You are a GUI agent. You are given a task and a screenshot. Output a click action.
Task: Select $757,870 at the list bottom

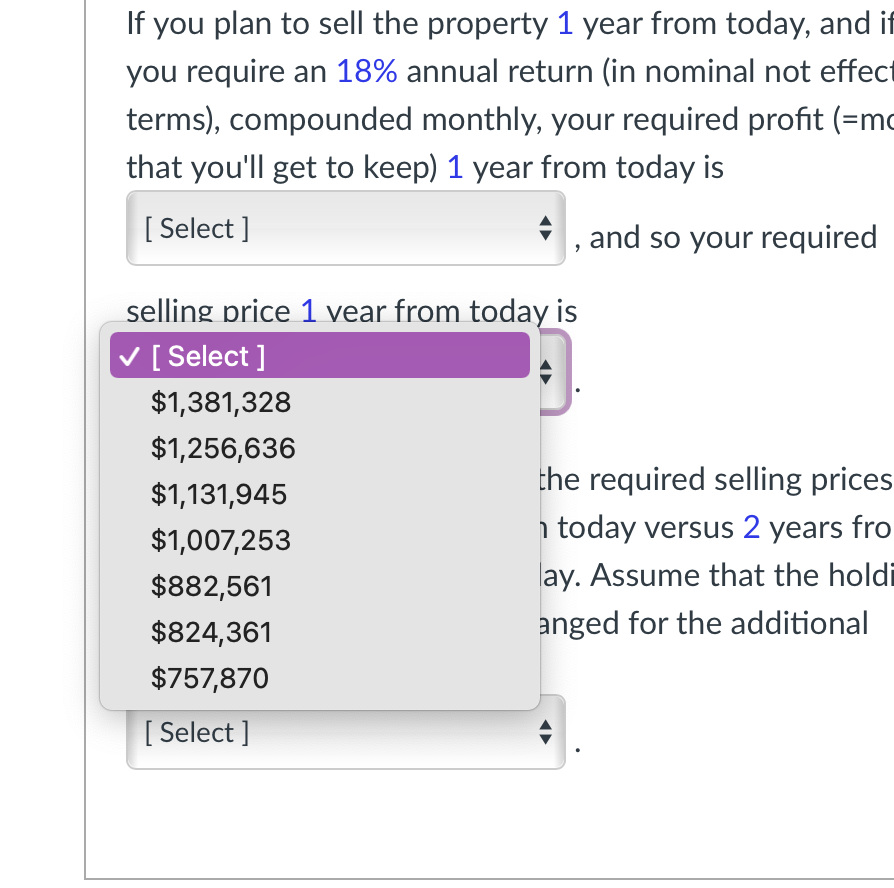click(210, 679)
